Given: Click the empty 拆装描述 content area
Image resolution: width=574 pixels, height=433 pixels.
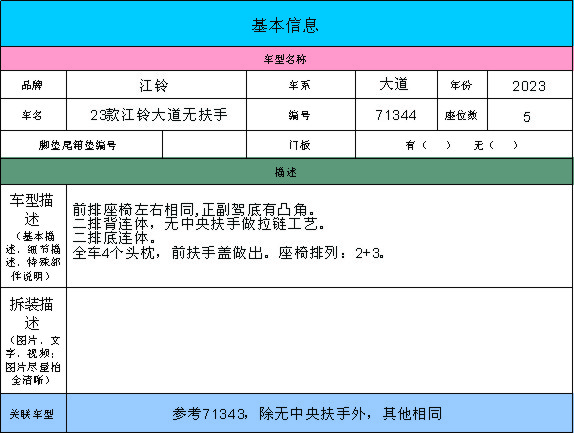Looking at the screenshot, I should 320,340.
